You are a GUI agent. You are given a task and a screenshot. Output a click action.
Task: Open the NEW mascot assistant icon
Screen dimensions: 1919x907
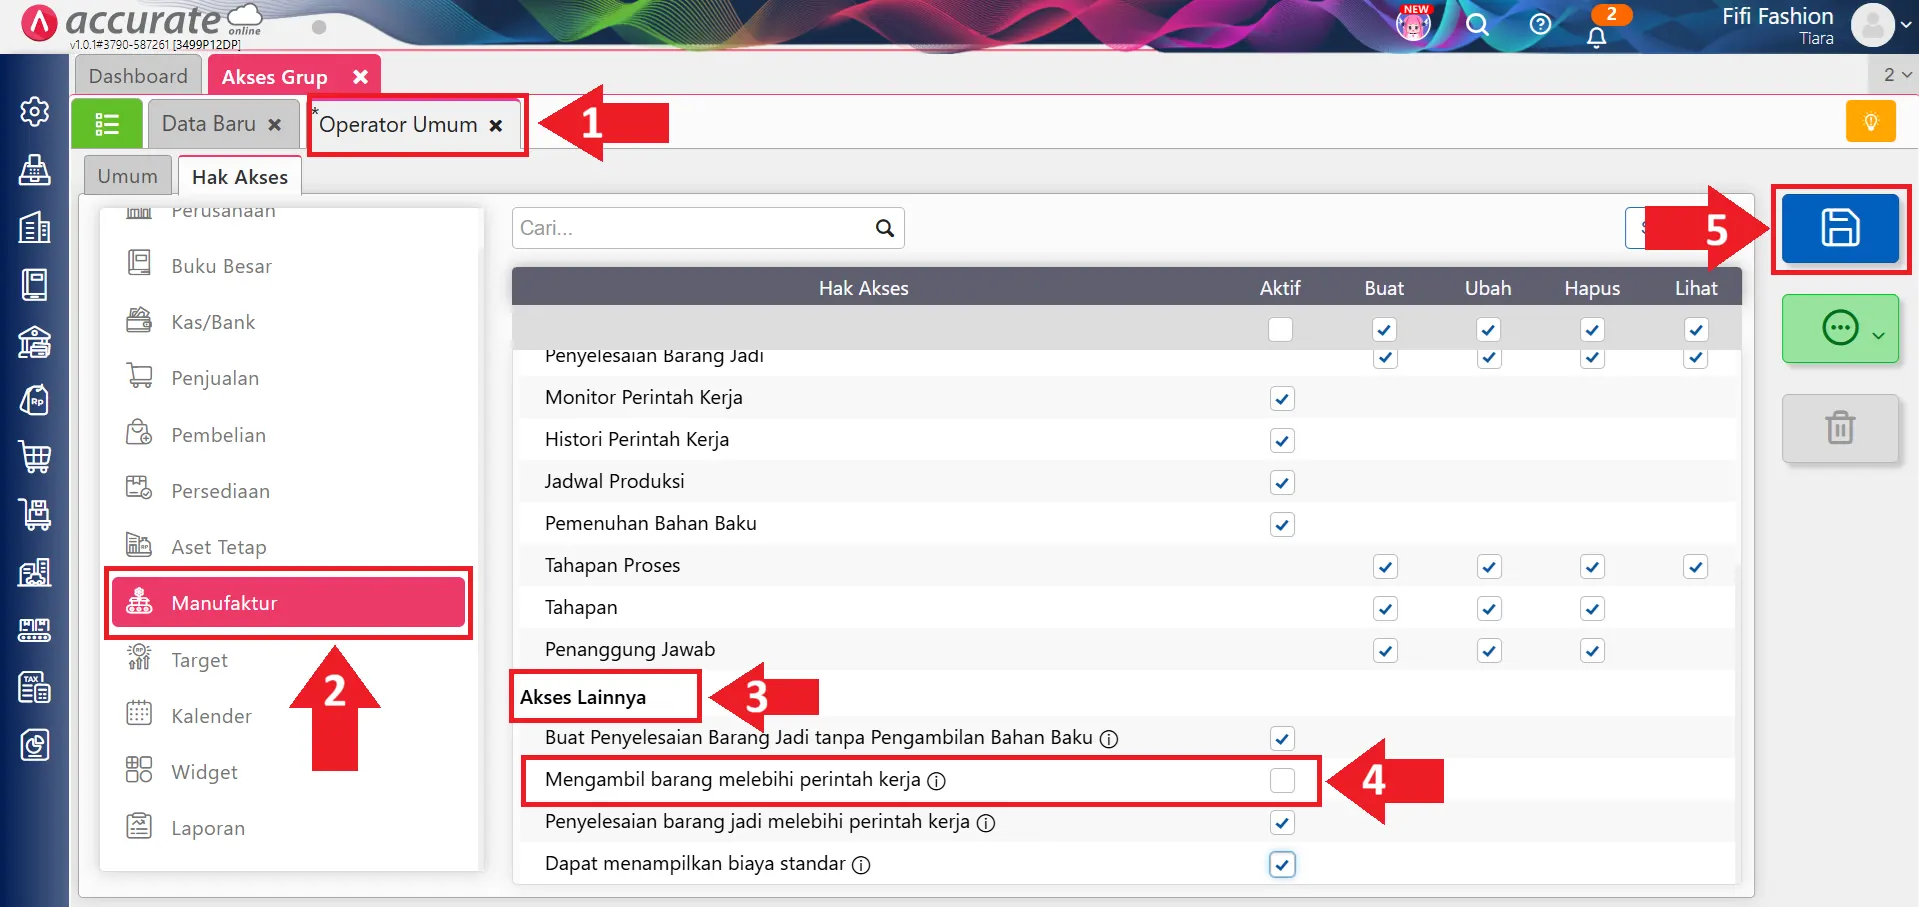pyautogui.click(x=1413, y=24)
